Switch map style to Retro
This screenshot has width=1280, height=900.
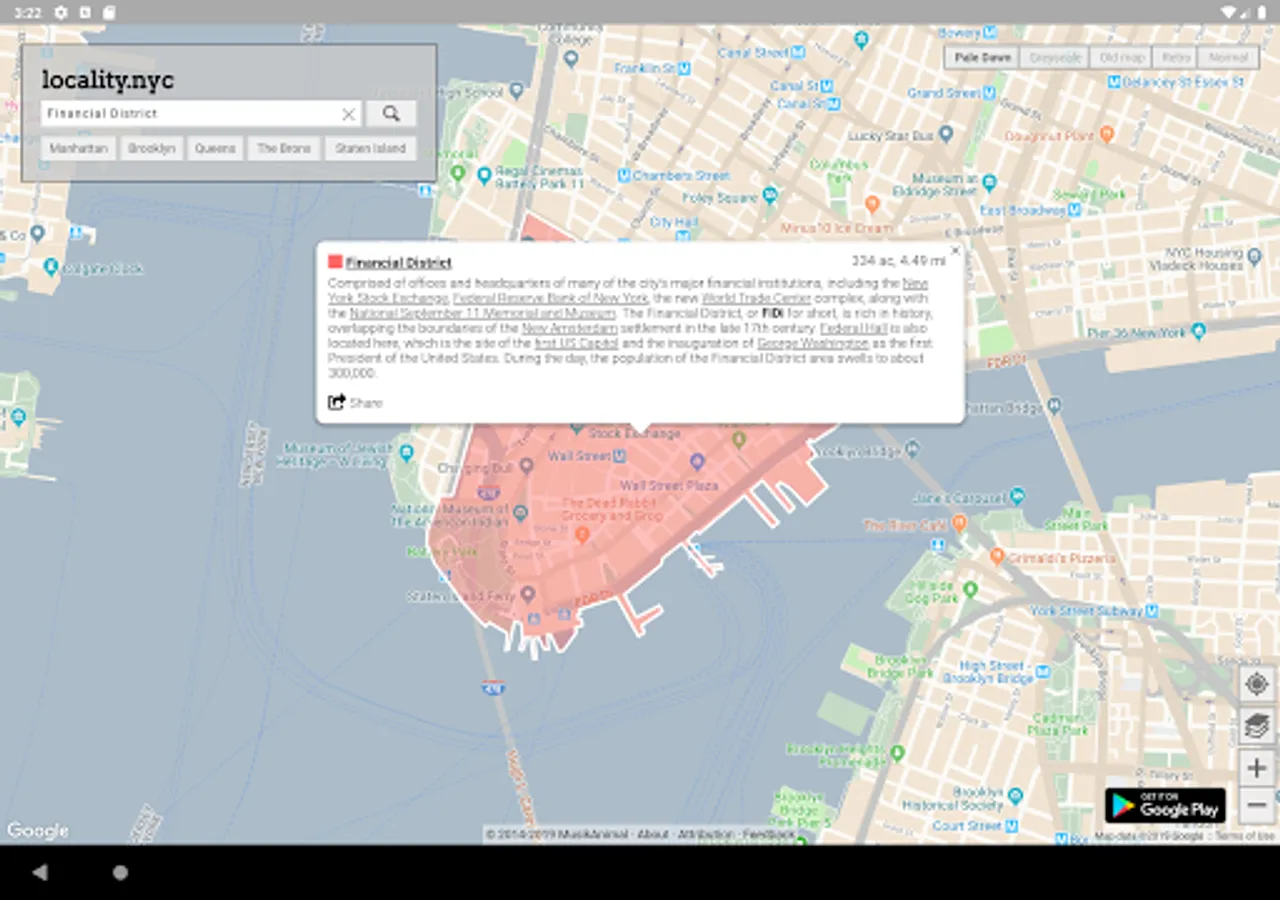[1174, 57]
